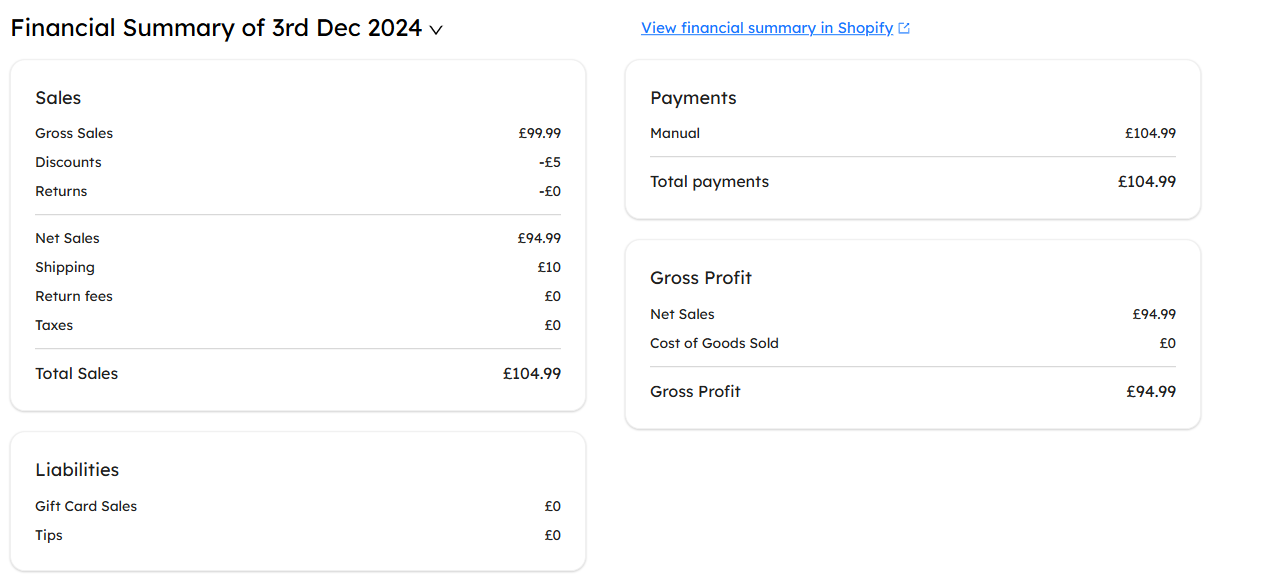
Task: Click the Financial Summary of 3rd Dec 2024 heading
Action: [216, 28]
